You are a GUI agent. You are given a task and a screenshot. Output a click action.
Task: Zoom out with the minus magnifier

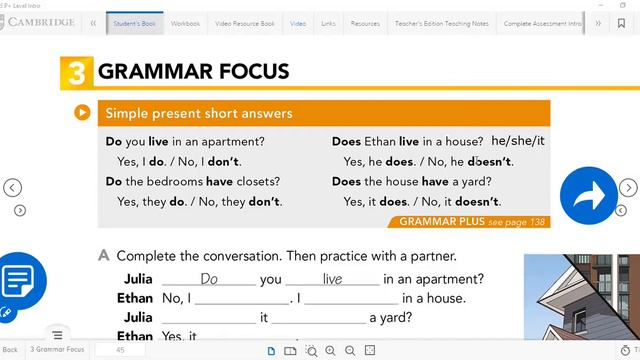pyautogui.click(x=350, y=351)
